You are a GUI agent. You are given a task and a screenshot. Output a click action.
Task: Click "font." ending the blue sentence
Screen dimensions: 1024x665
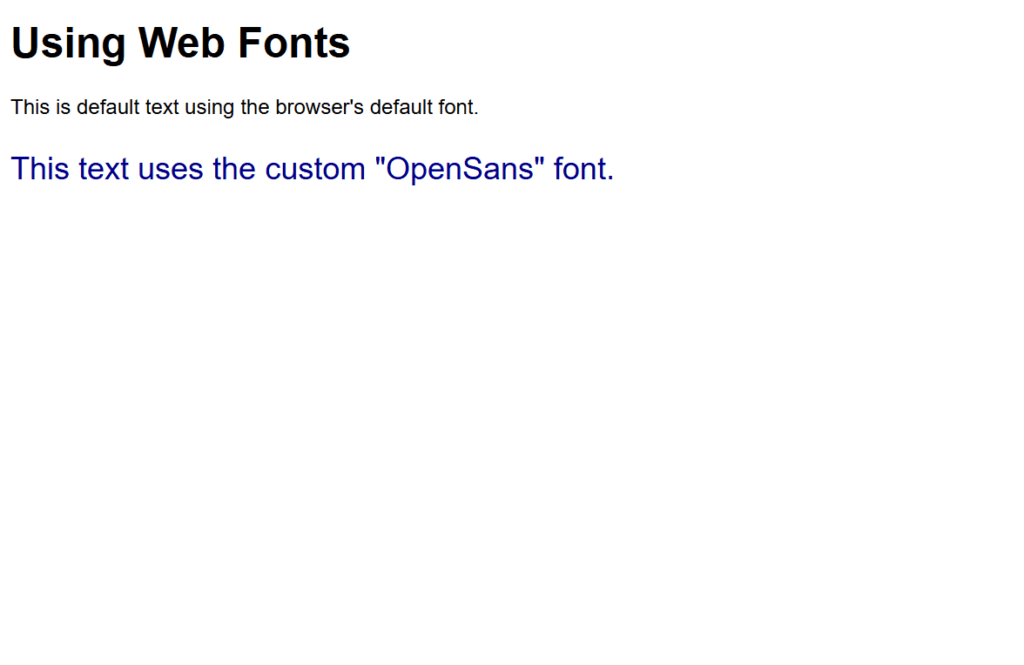[x=584, y=169]
